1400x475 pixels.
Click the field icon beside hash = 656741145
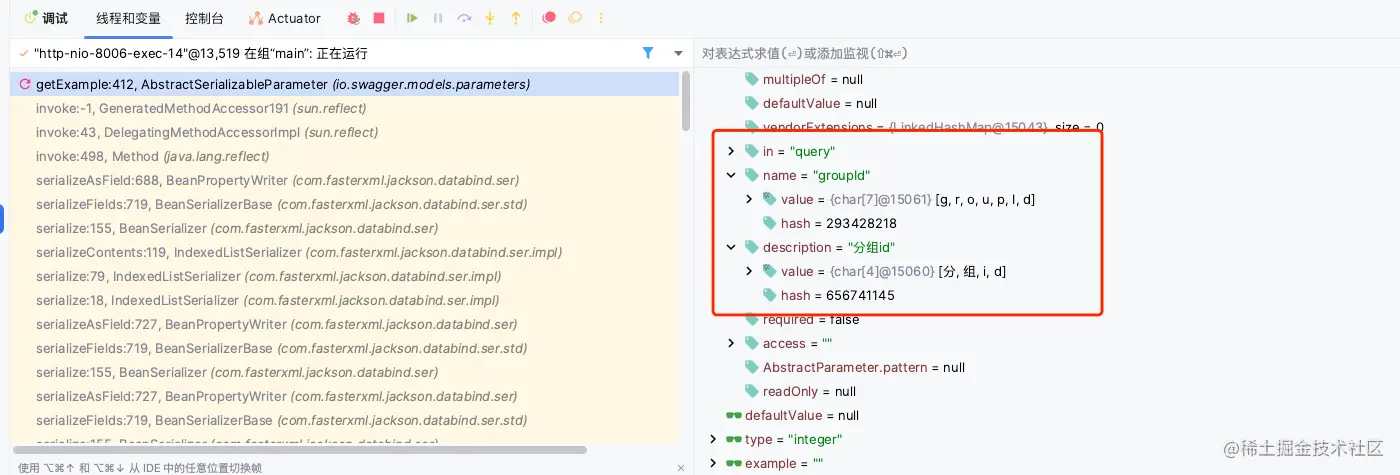pyautogui.click(x=770, y=295)
